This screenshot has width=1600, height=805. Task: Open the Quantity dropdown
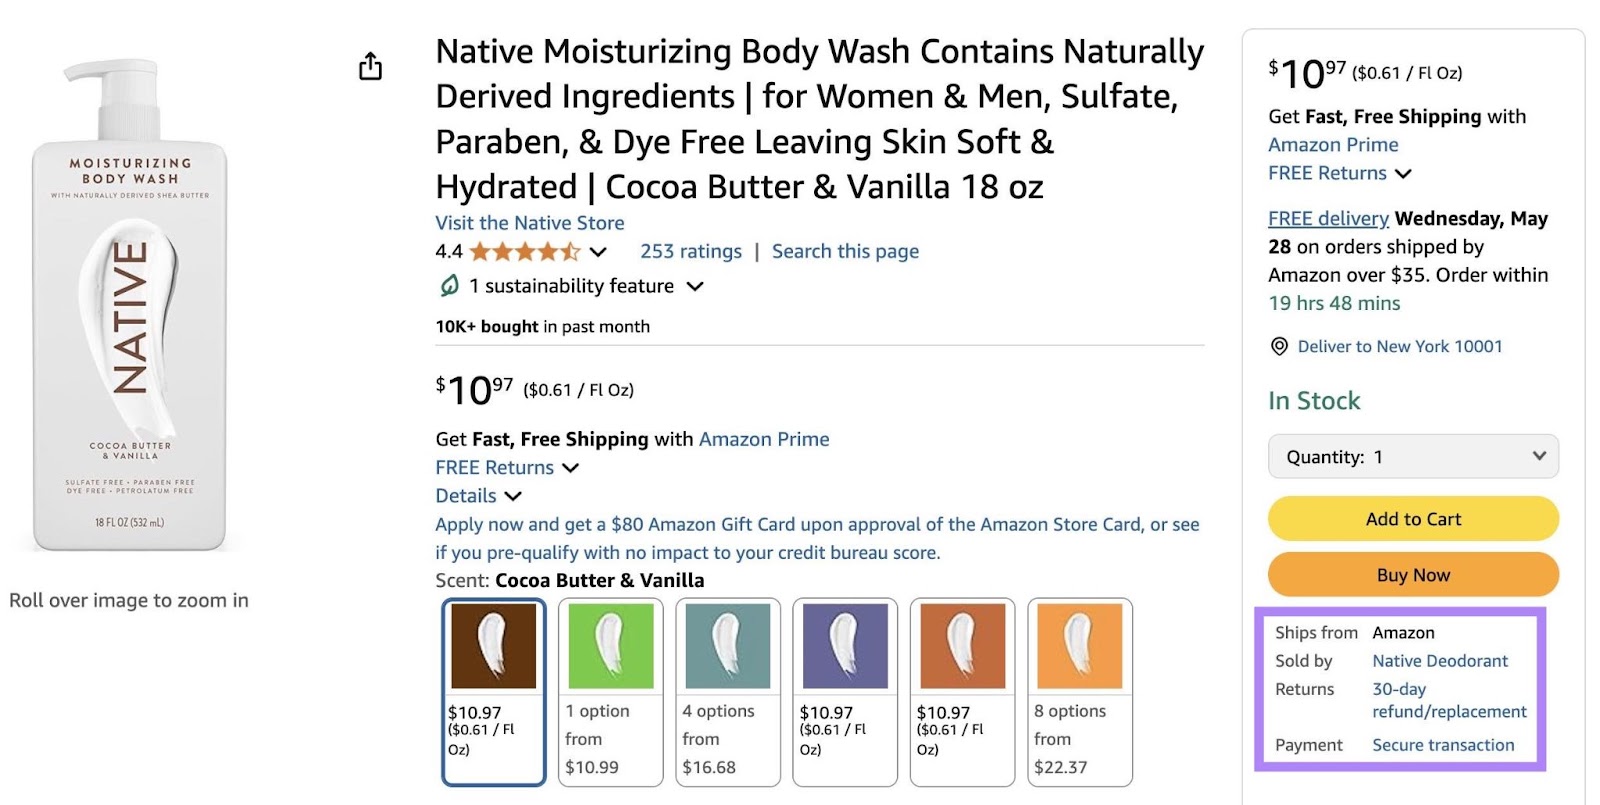pyautogui.click(x=1412, y=456)
